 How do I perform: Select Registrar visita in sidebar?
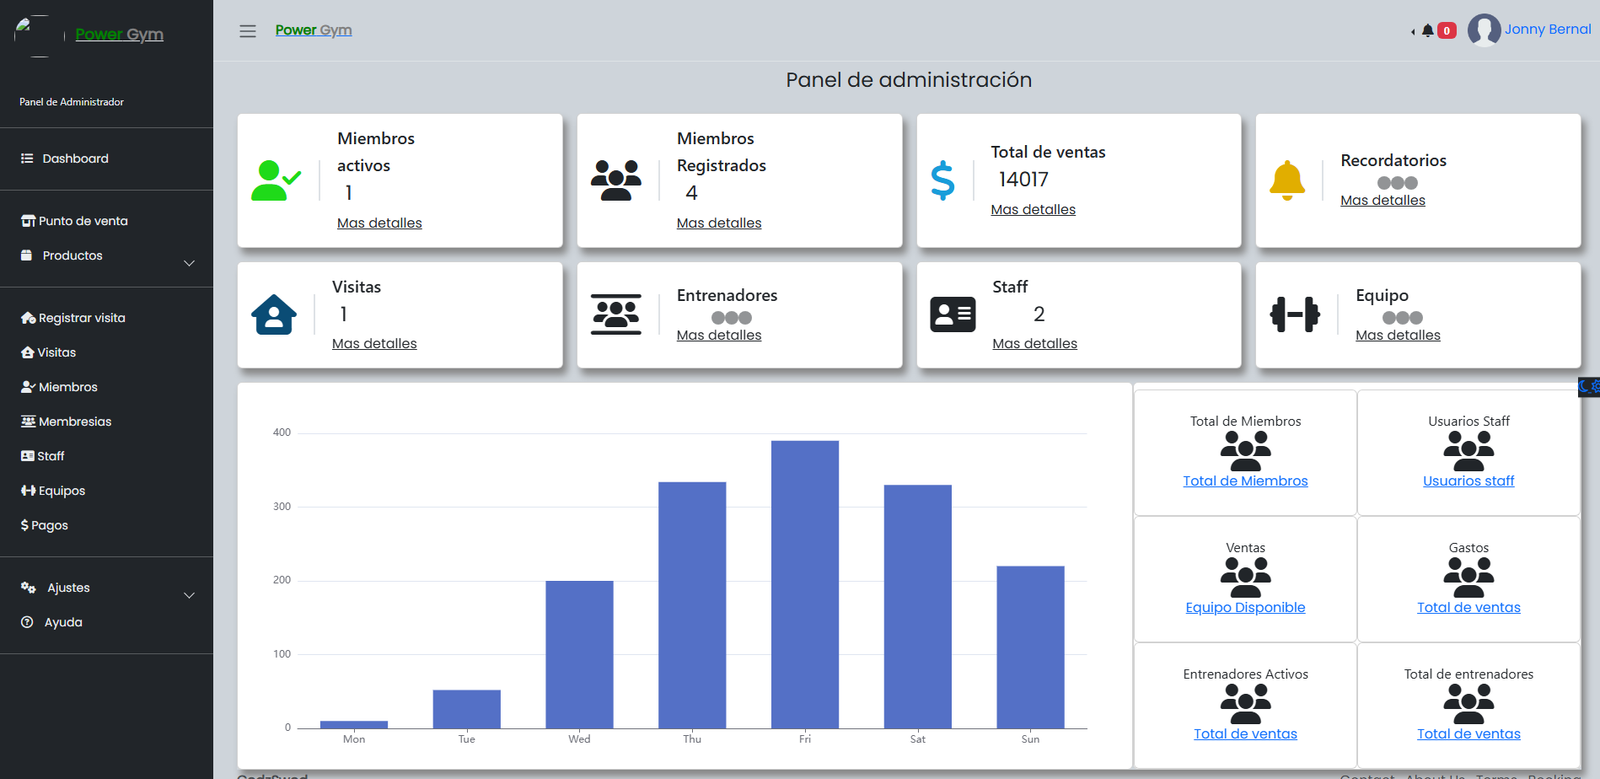pos(81,318)
